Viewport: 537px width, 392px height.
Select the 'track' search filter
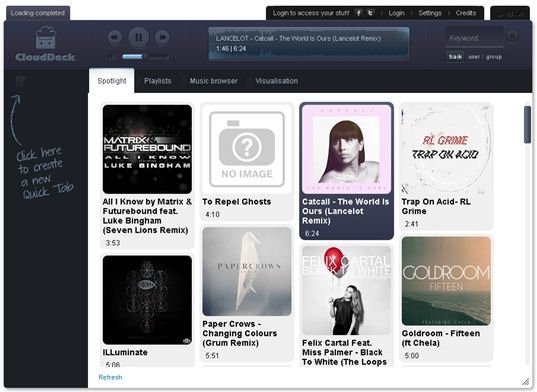[x=455, y=56]
